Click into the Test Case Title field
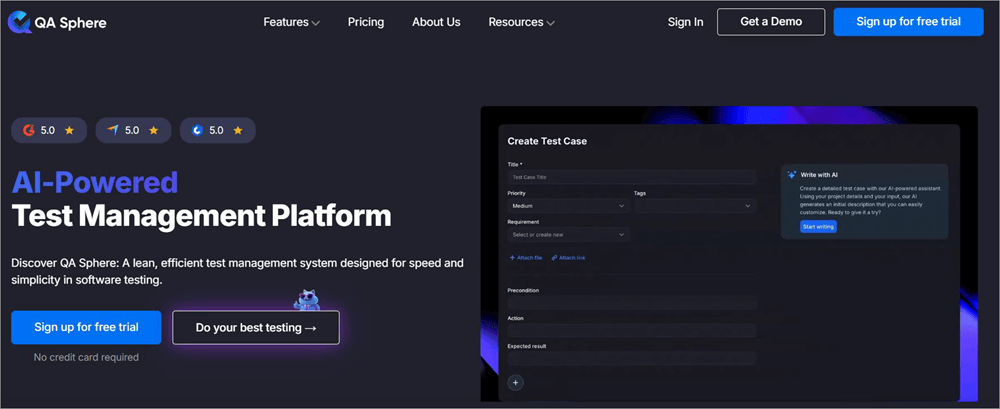 point(631,177)
